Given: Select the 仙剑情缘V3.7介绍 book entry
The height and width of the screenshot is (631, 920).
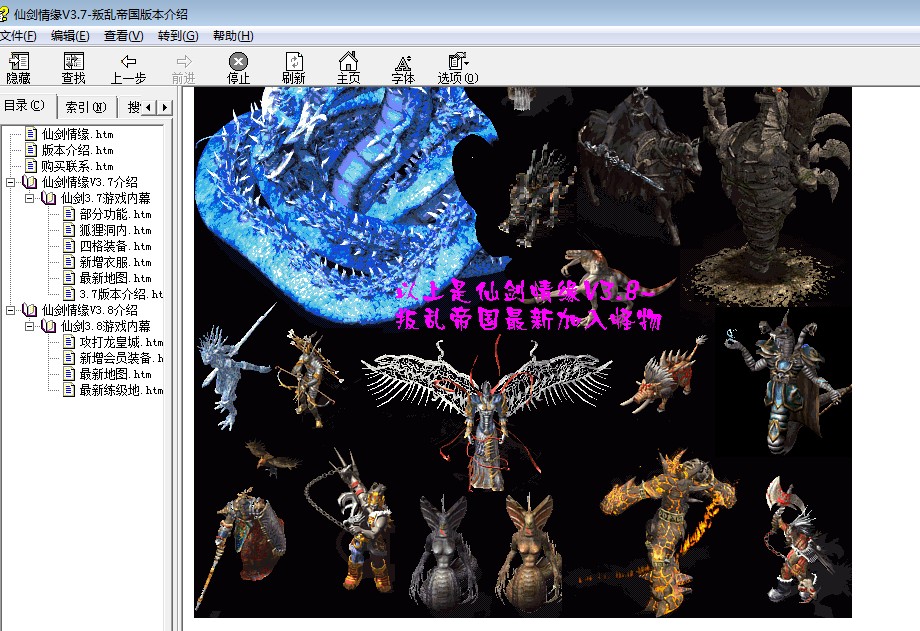Looking at the screenshot, I should [x=89, y=183].
